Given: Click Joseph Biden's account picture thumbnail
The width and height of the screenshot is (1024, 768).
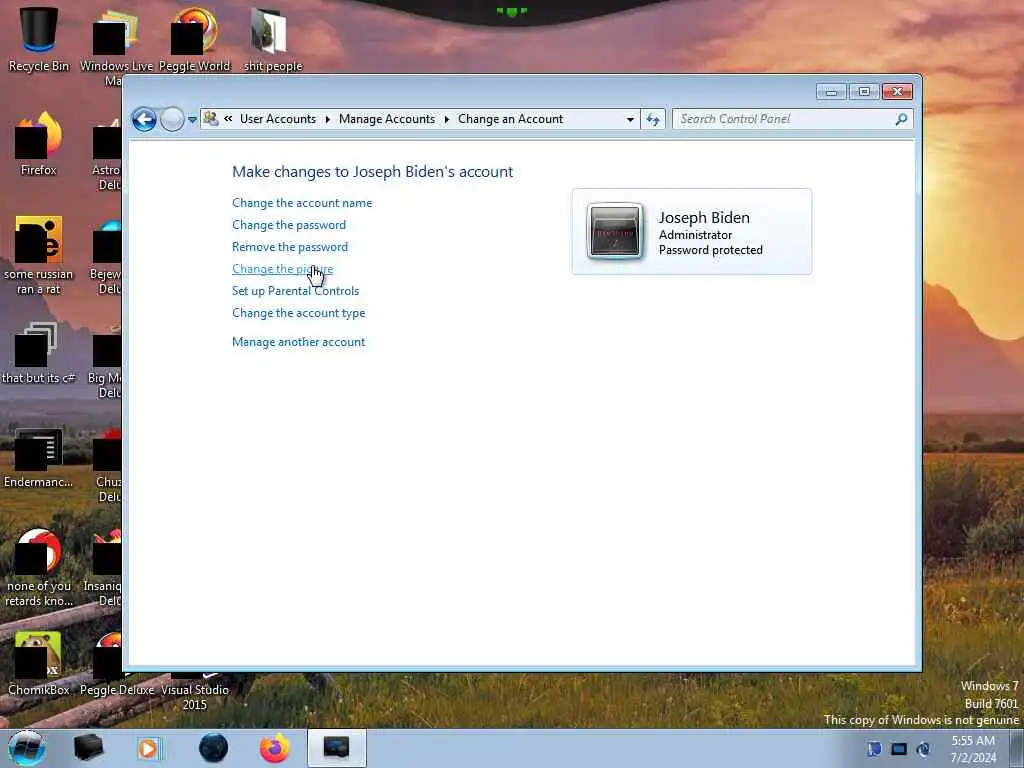Looking at the screenshot, I should click(615, 232).
